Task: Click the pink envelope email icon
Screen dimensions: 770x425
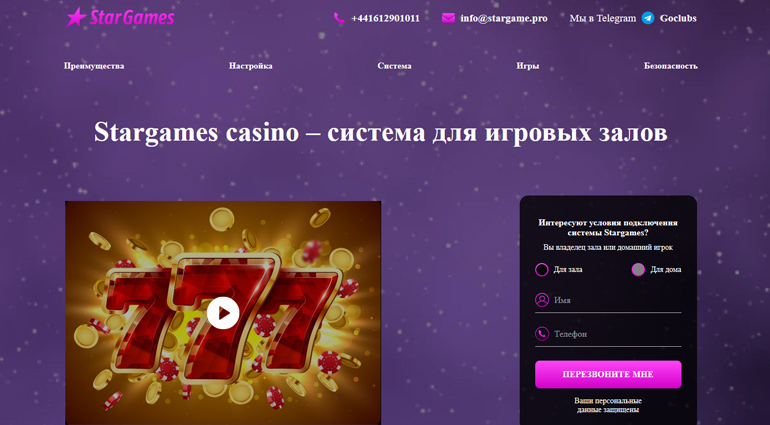Action: click(448, 18)
